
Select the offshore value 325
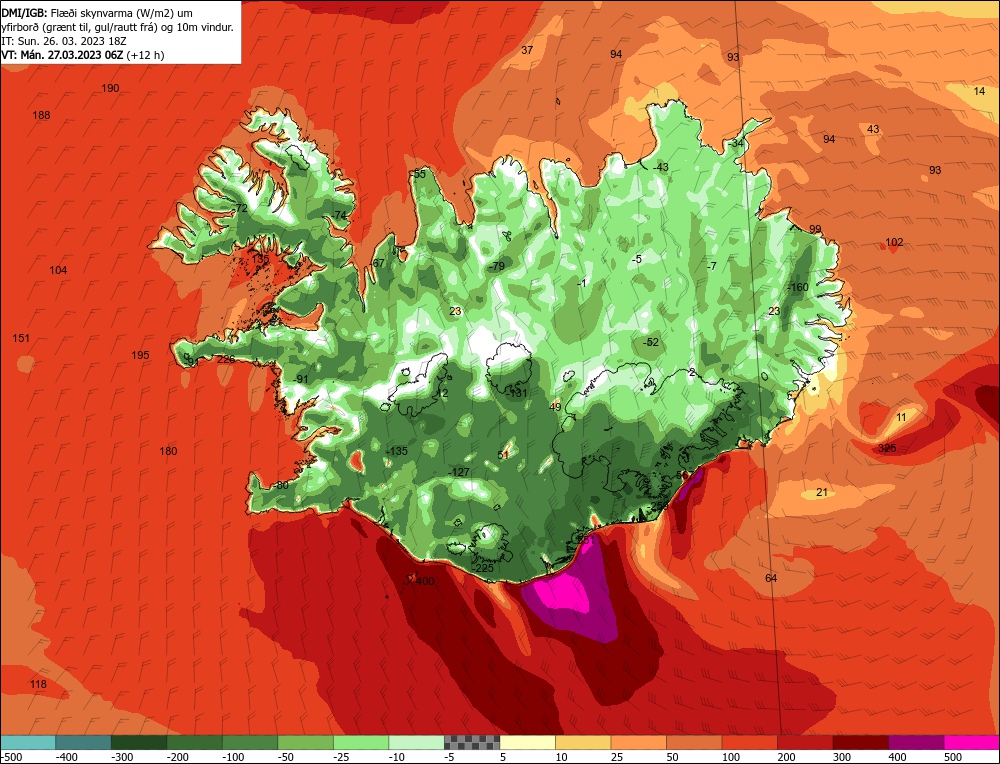(x=886, y=448)
